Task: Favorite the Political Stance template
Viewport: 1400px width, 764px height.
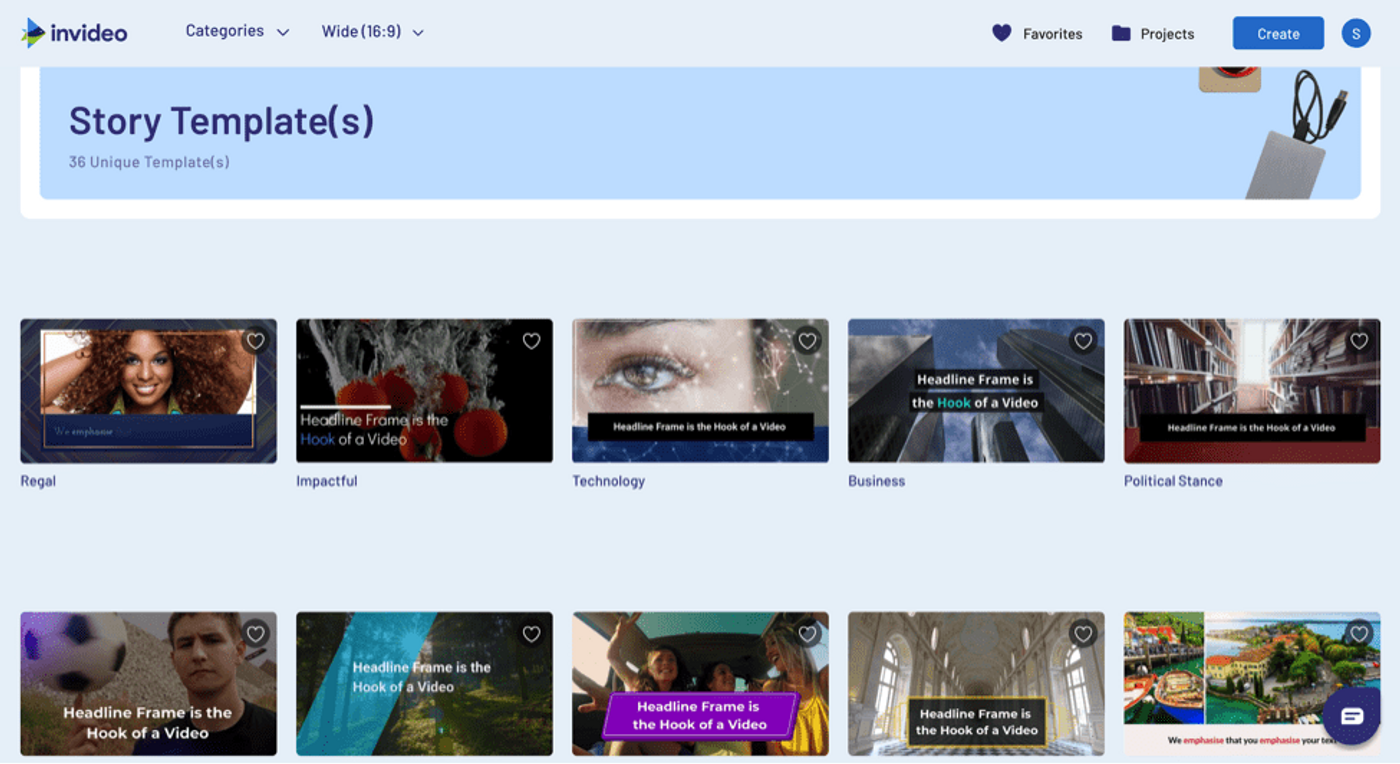Action: click(1359, 341)
